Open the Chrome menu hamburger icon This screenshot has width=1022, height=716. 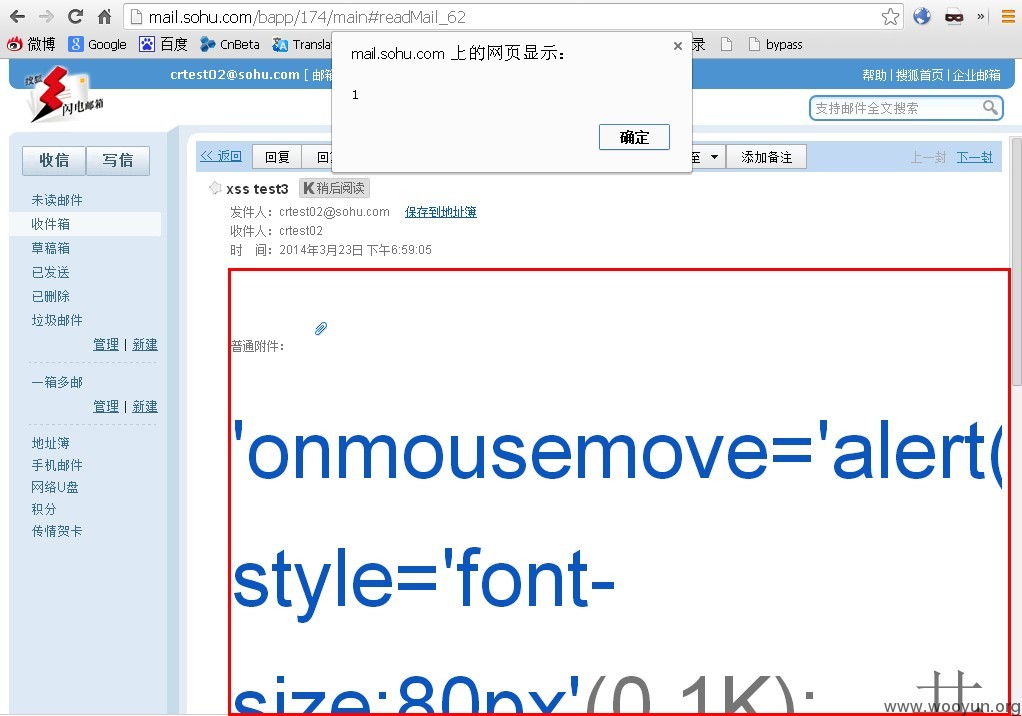(x=1008, y=17)
